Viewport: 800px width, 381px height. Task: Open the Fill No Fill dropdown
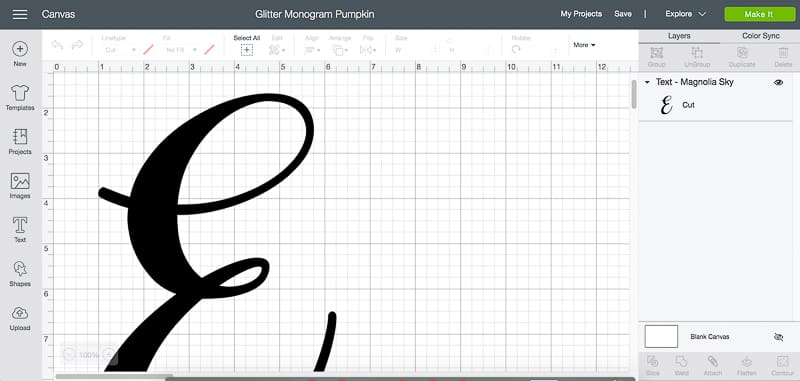[181, 50]
